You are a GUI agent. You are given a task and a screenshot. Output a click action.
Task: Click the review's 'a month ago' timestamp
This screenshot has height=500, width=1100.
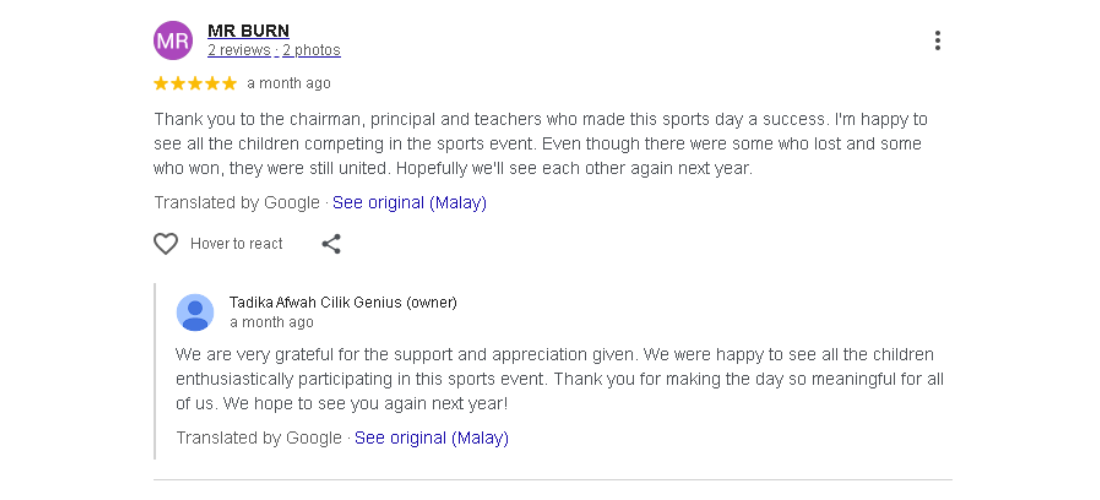coord(289,83)
